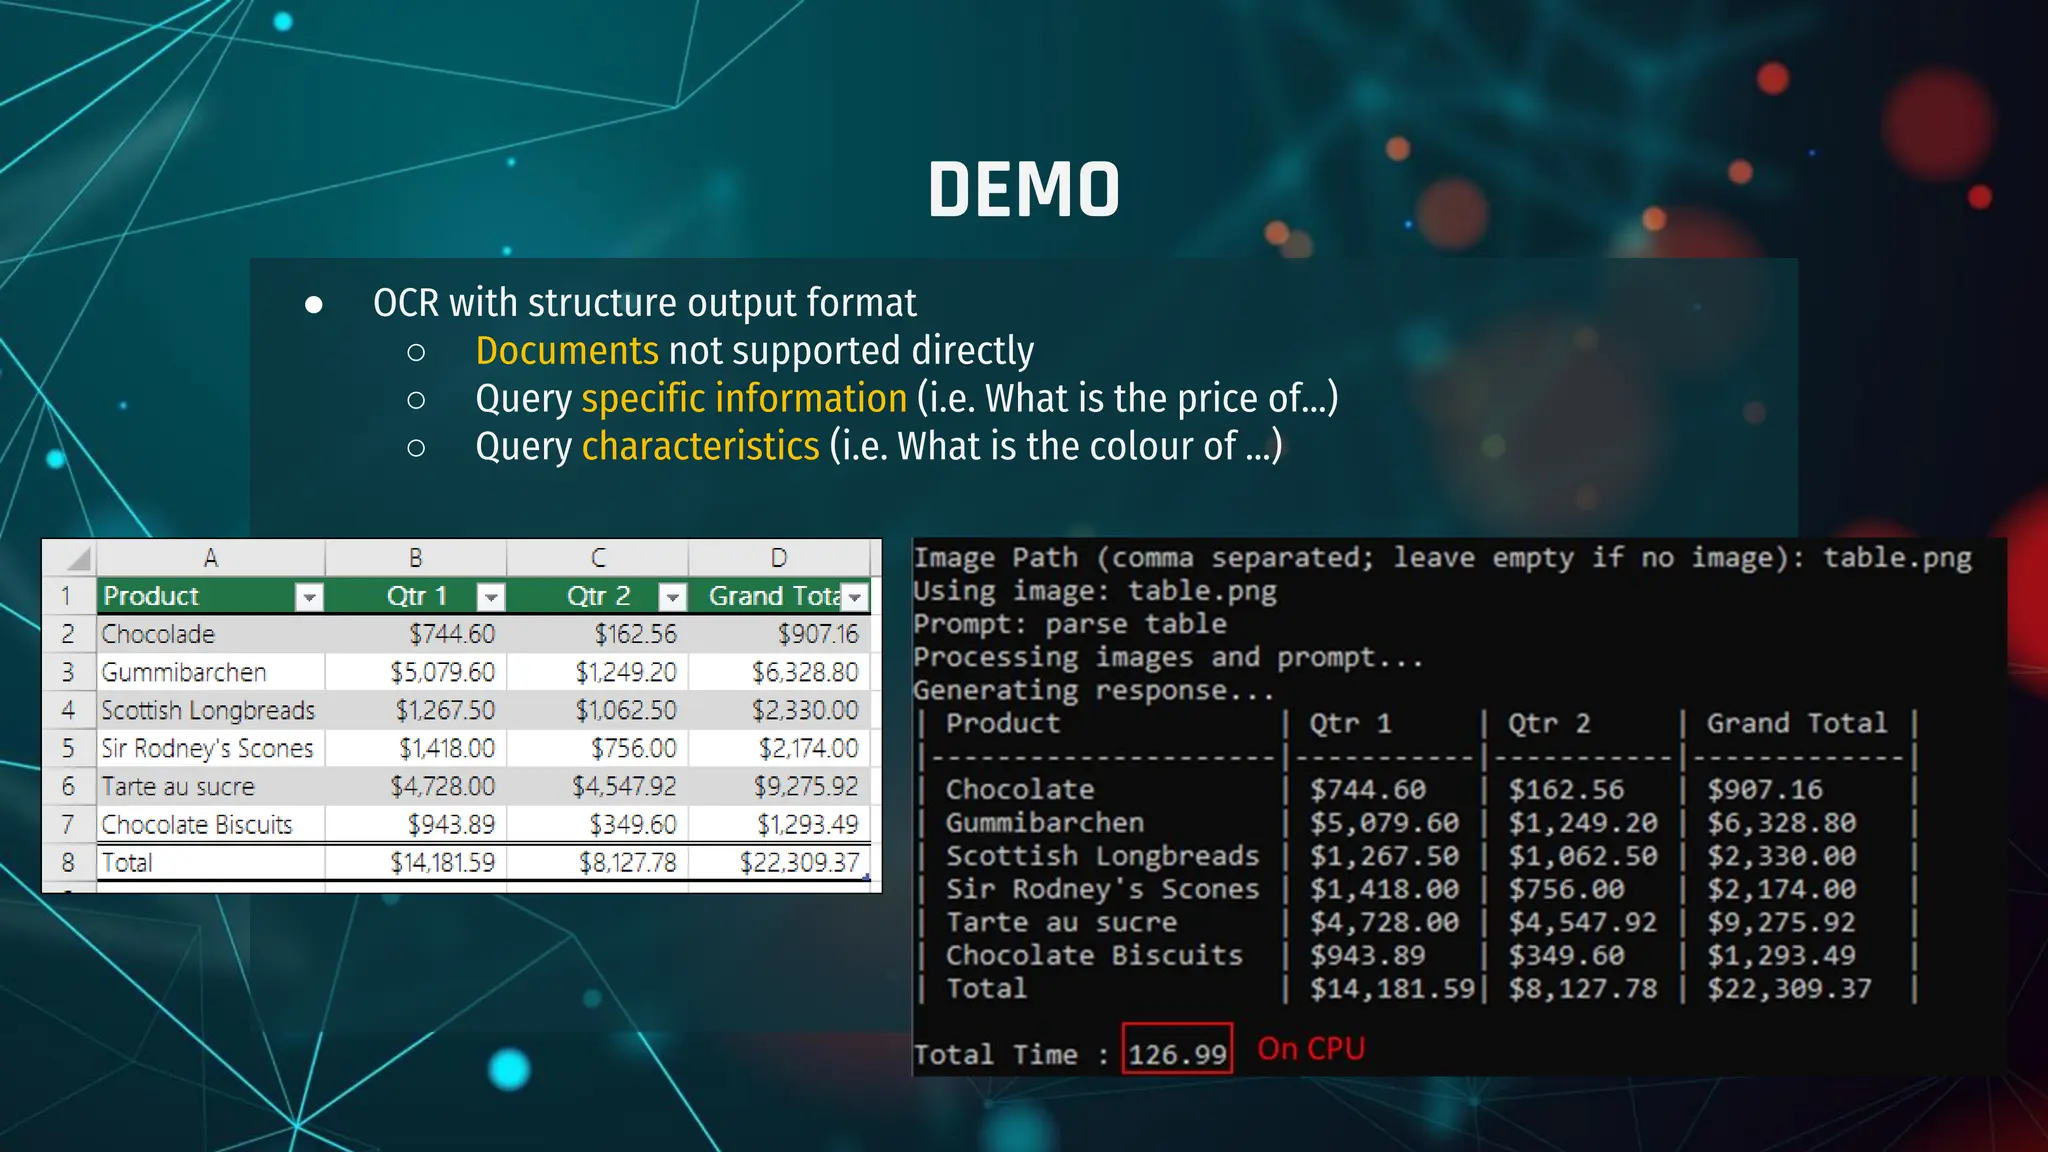Click the $14,181.59 spreadsheet total cell
Viewport: 2048px width, 1152px height.
point(416,862)
